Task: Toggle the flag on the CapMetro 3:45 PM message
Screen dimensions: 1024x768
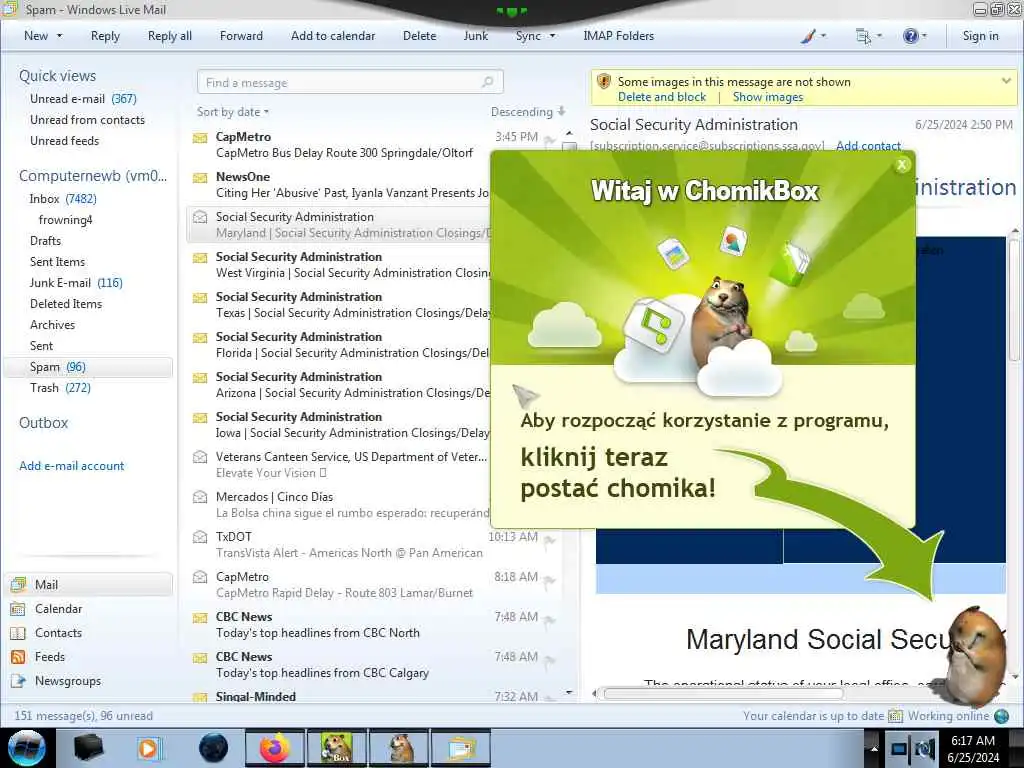Action: [x=550, y=140]
